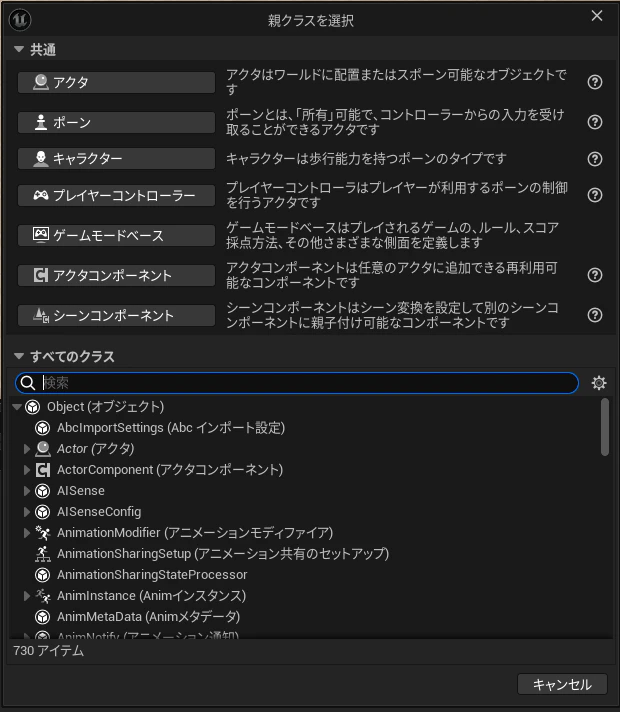620x712 pixels.
Task: Choose the ポーン parent class button
Action: [x=116, y=122]
